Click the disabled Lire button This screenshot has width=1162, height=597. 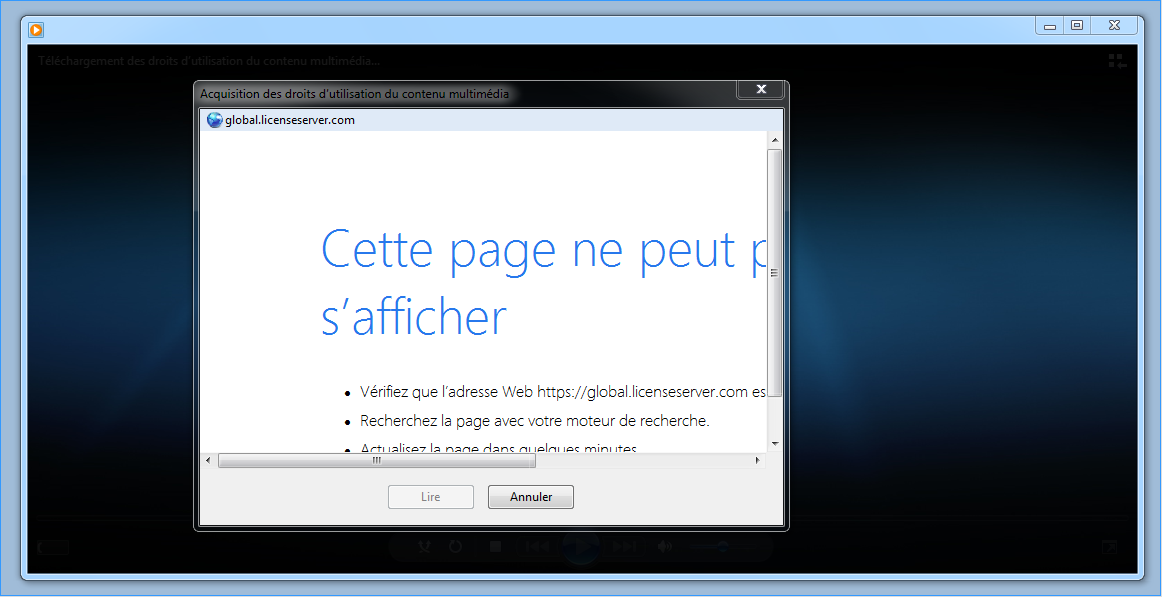click(431, 497)
